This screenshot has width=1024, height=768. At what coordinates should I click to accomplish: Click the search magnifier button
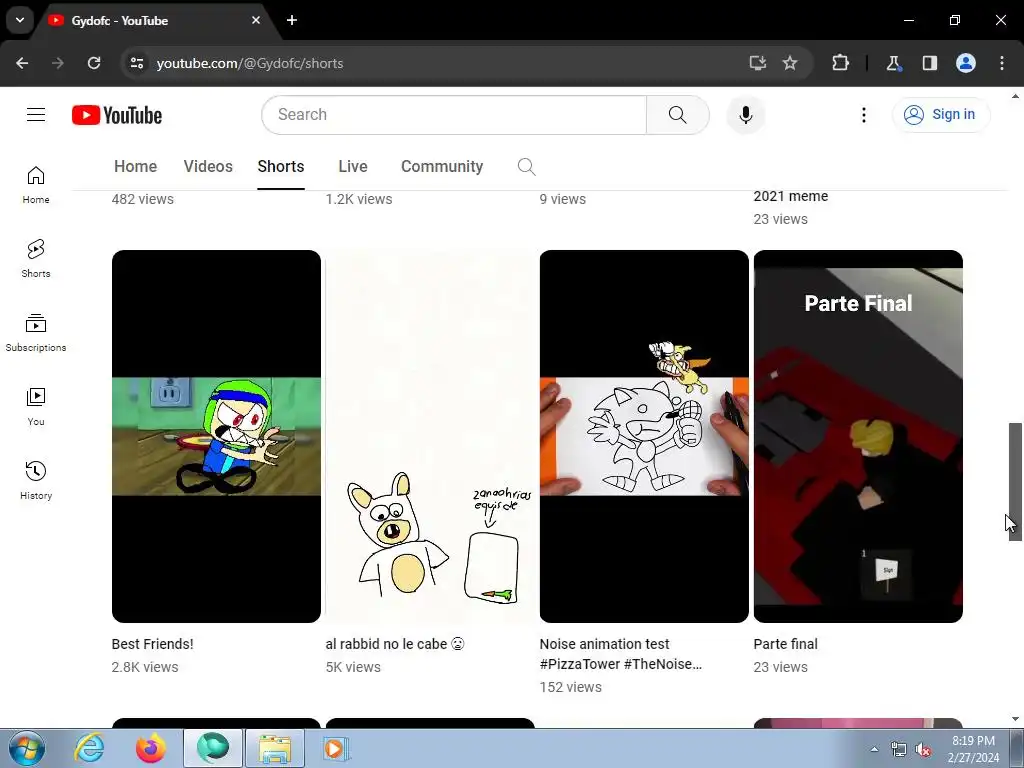coord(677,115)
